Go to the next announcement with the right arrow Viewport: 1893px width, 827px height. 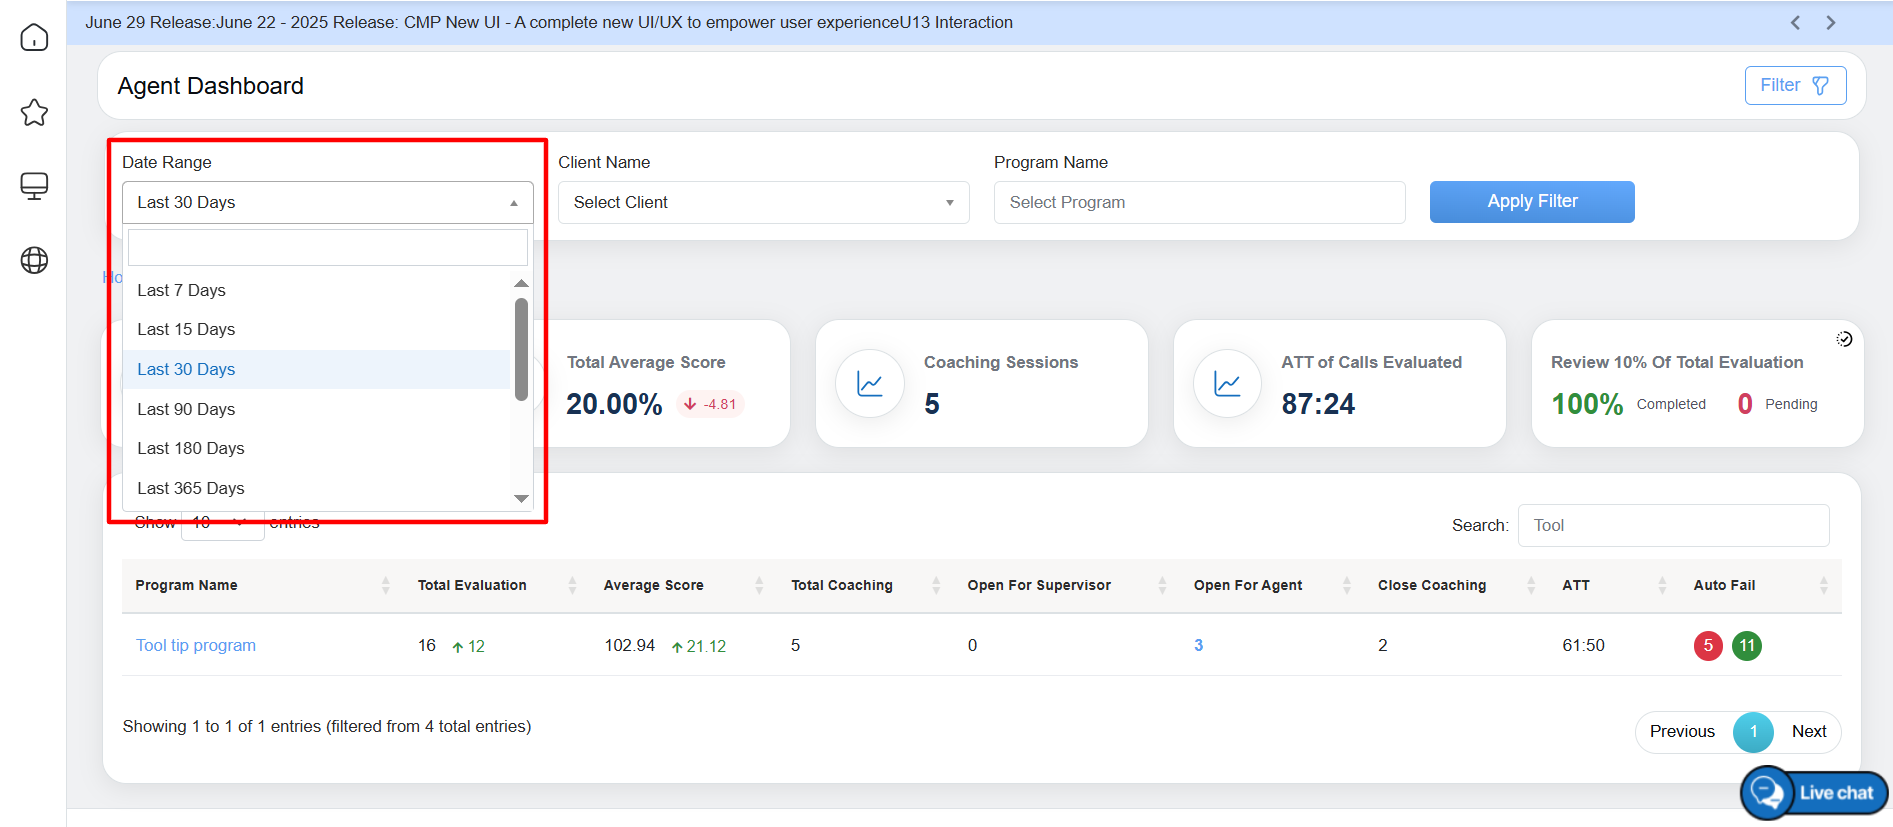click(x=1831, y=22)
